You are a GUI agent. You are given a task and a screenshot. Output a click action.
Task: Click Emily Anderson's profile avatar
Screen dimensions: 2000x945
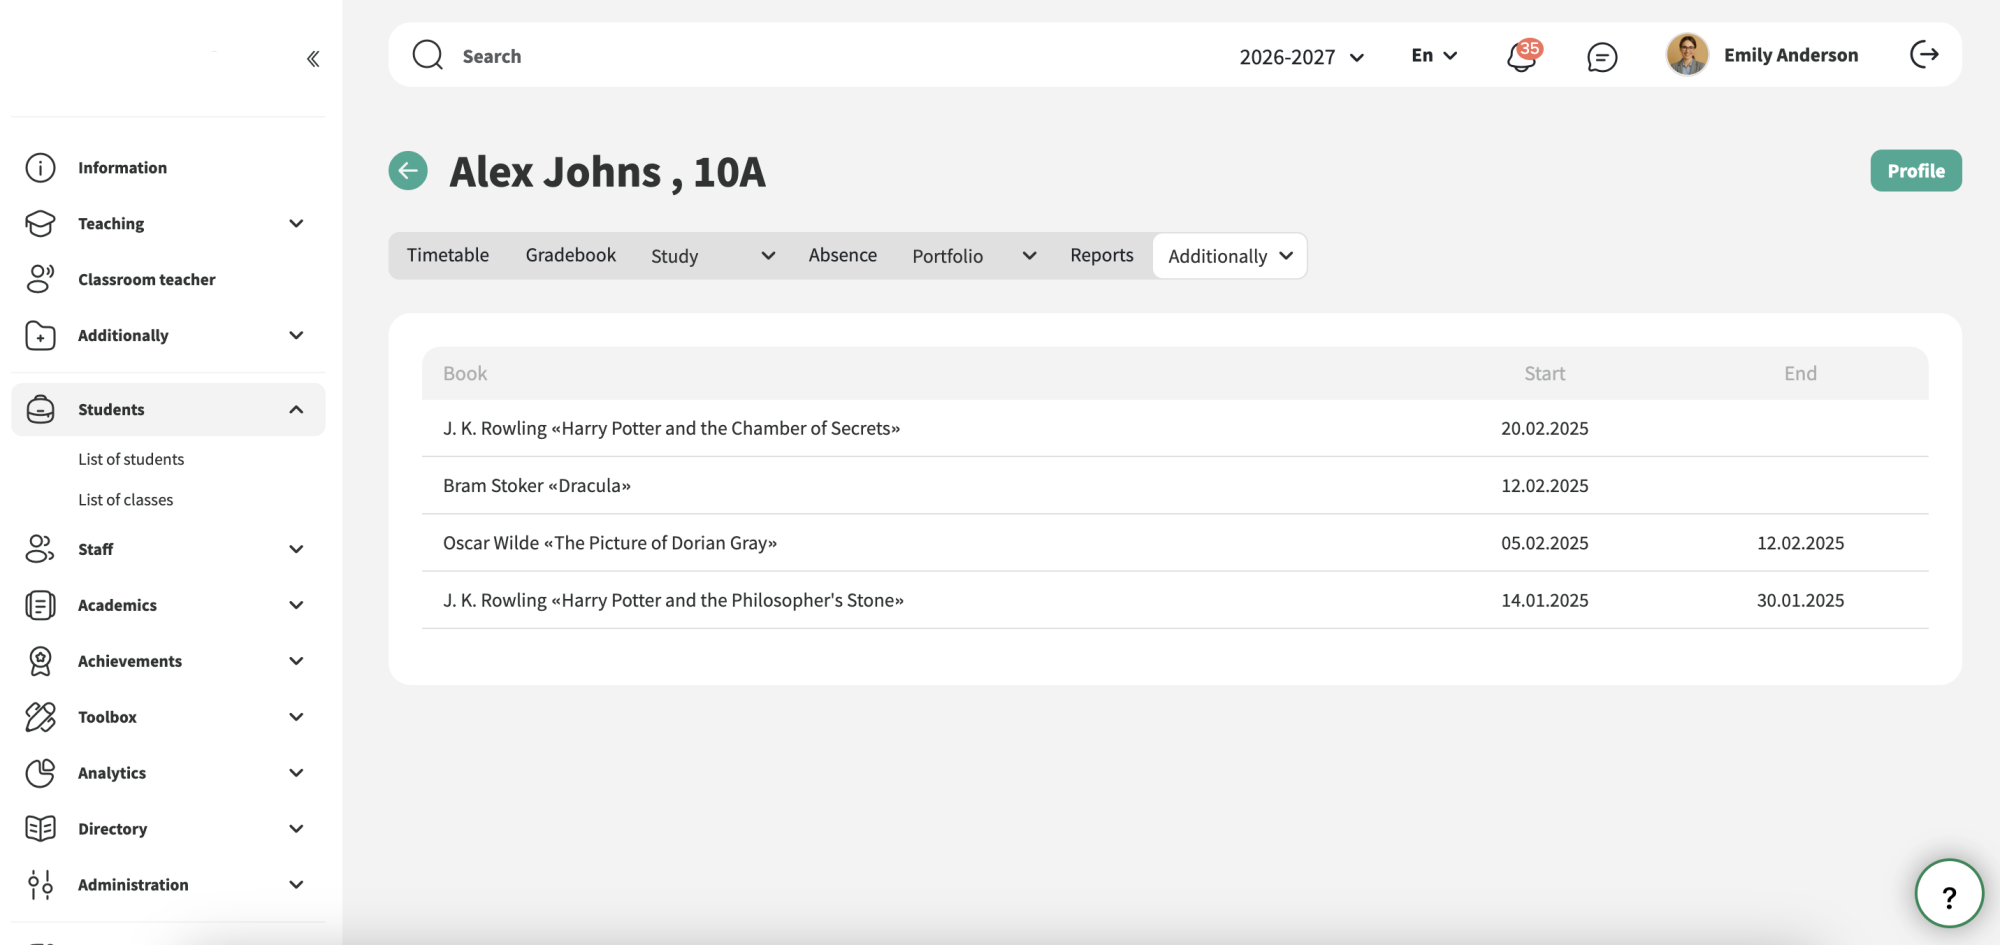(1687, 55)
